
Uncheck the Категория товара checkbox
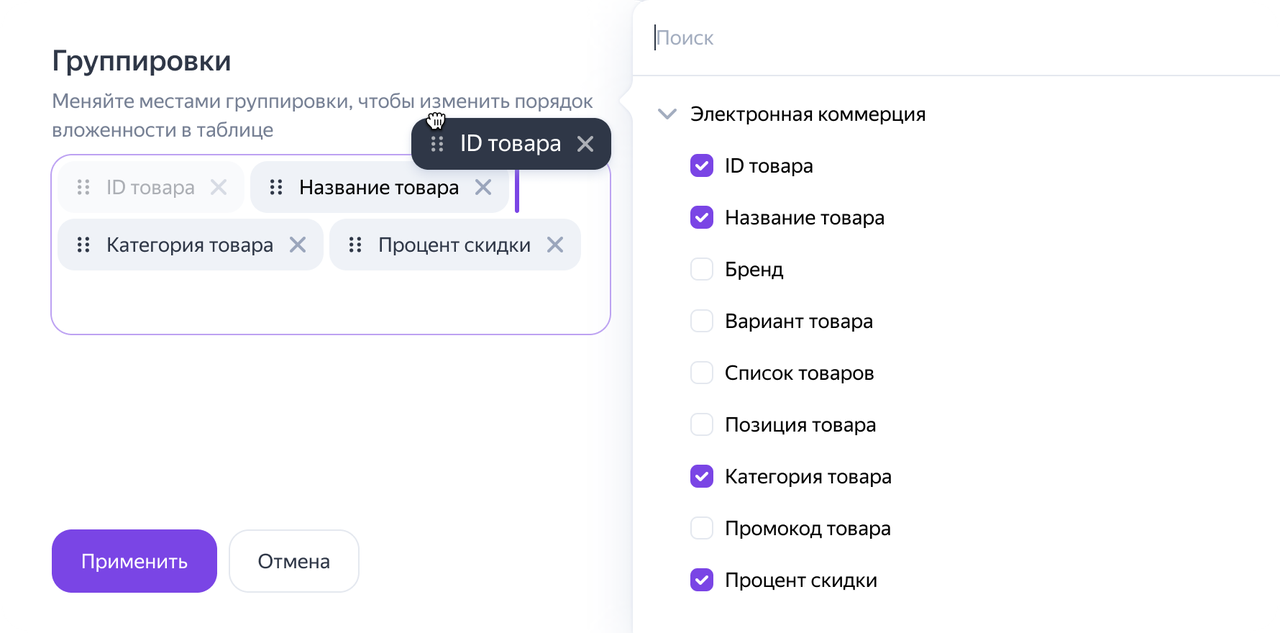tap(702, 477)
